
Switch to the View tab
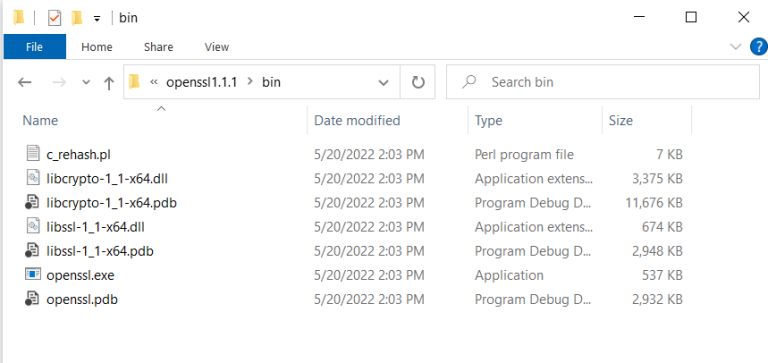pyautogui.click(x=216, y=47)
